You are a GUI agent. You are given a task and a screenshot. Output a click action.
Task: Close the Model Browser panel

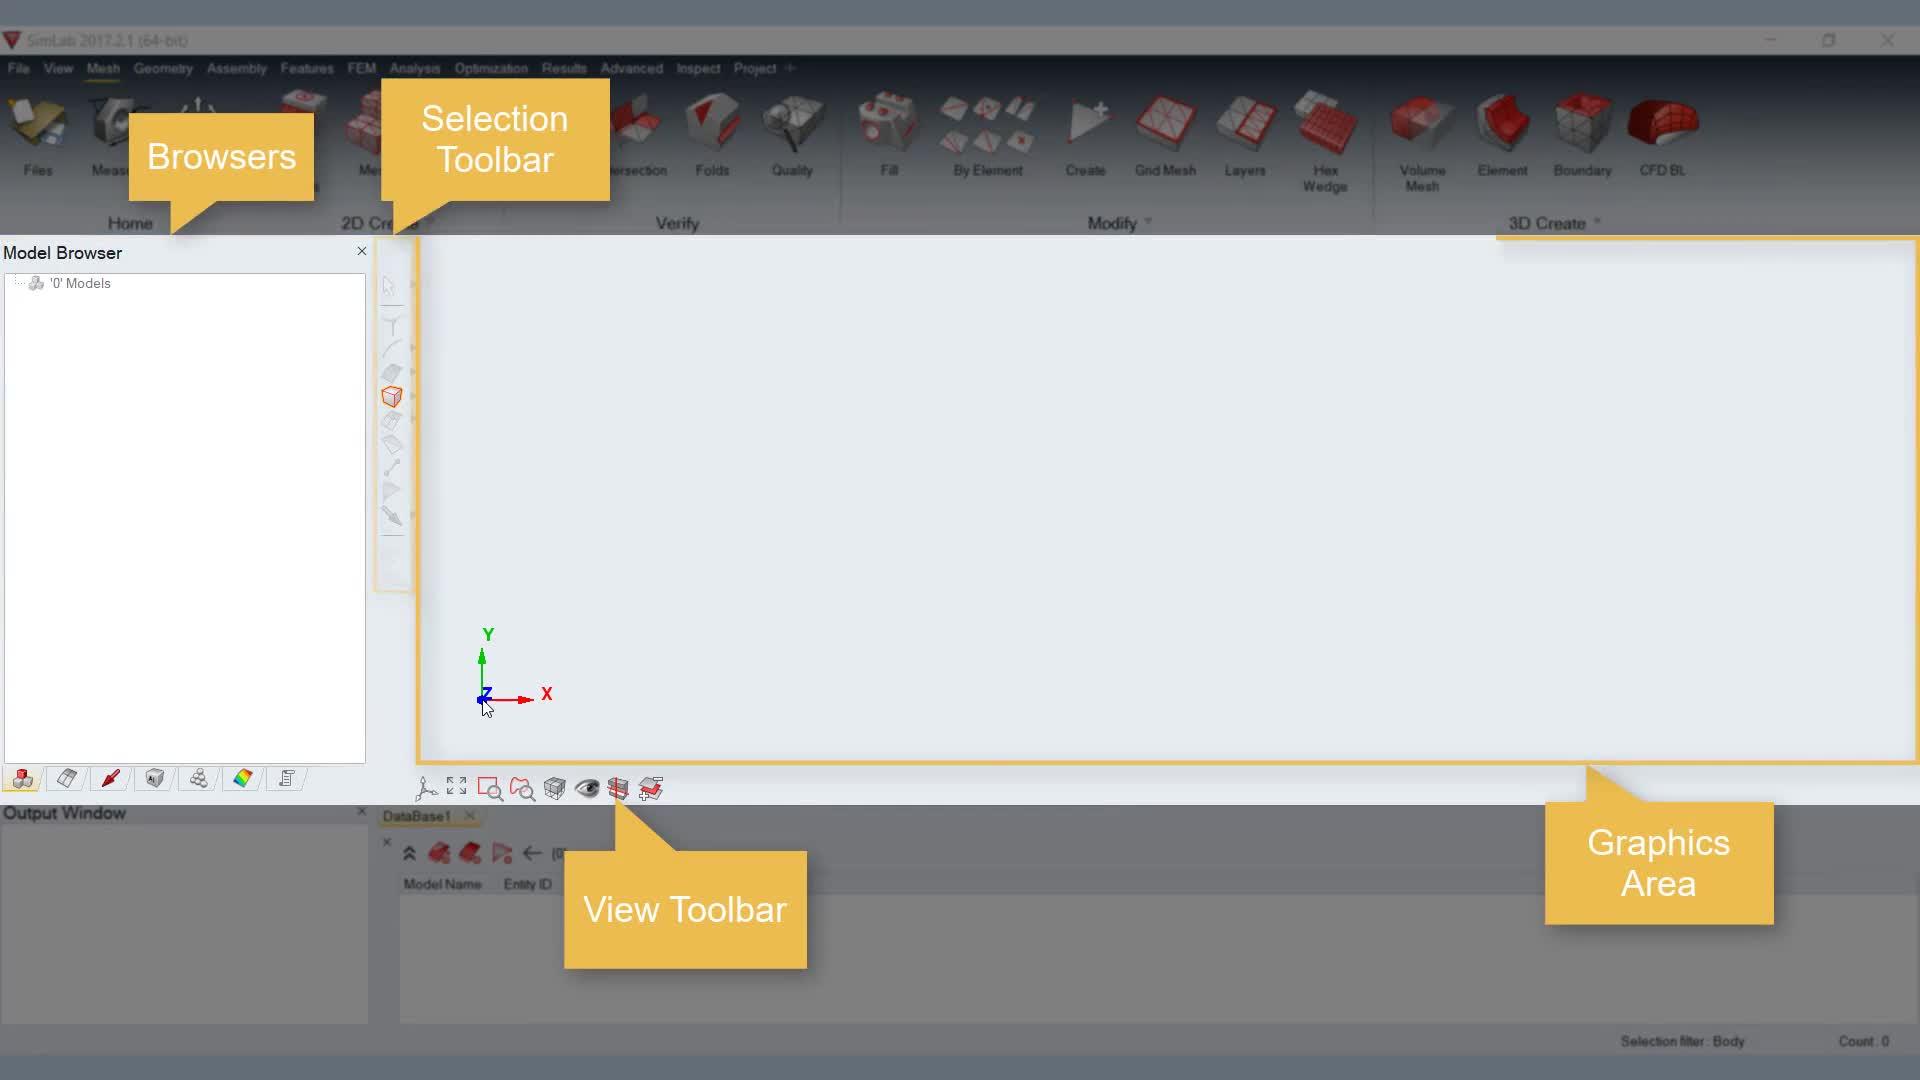pyautogui.click(x=362, y=251)
